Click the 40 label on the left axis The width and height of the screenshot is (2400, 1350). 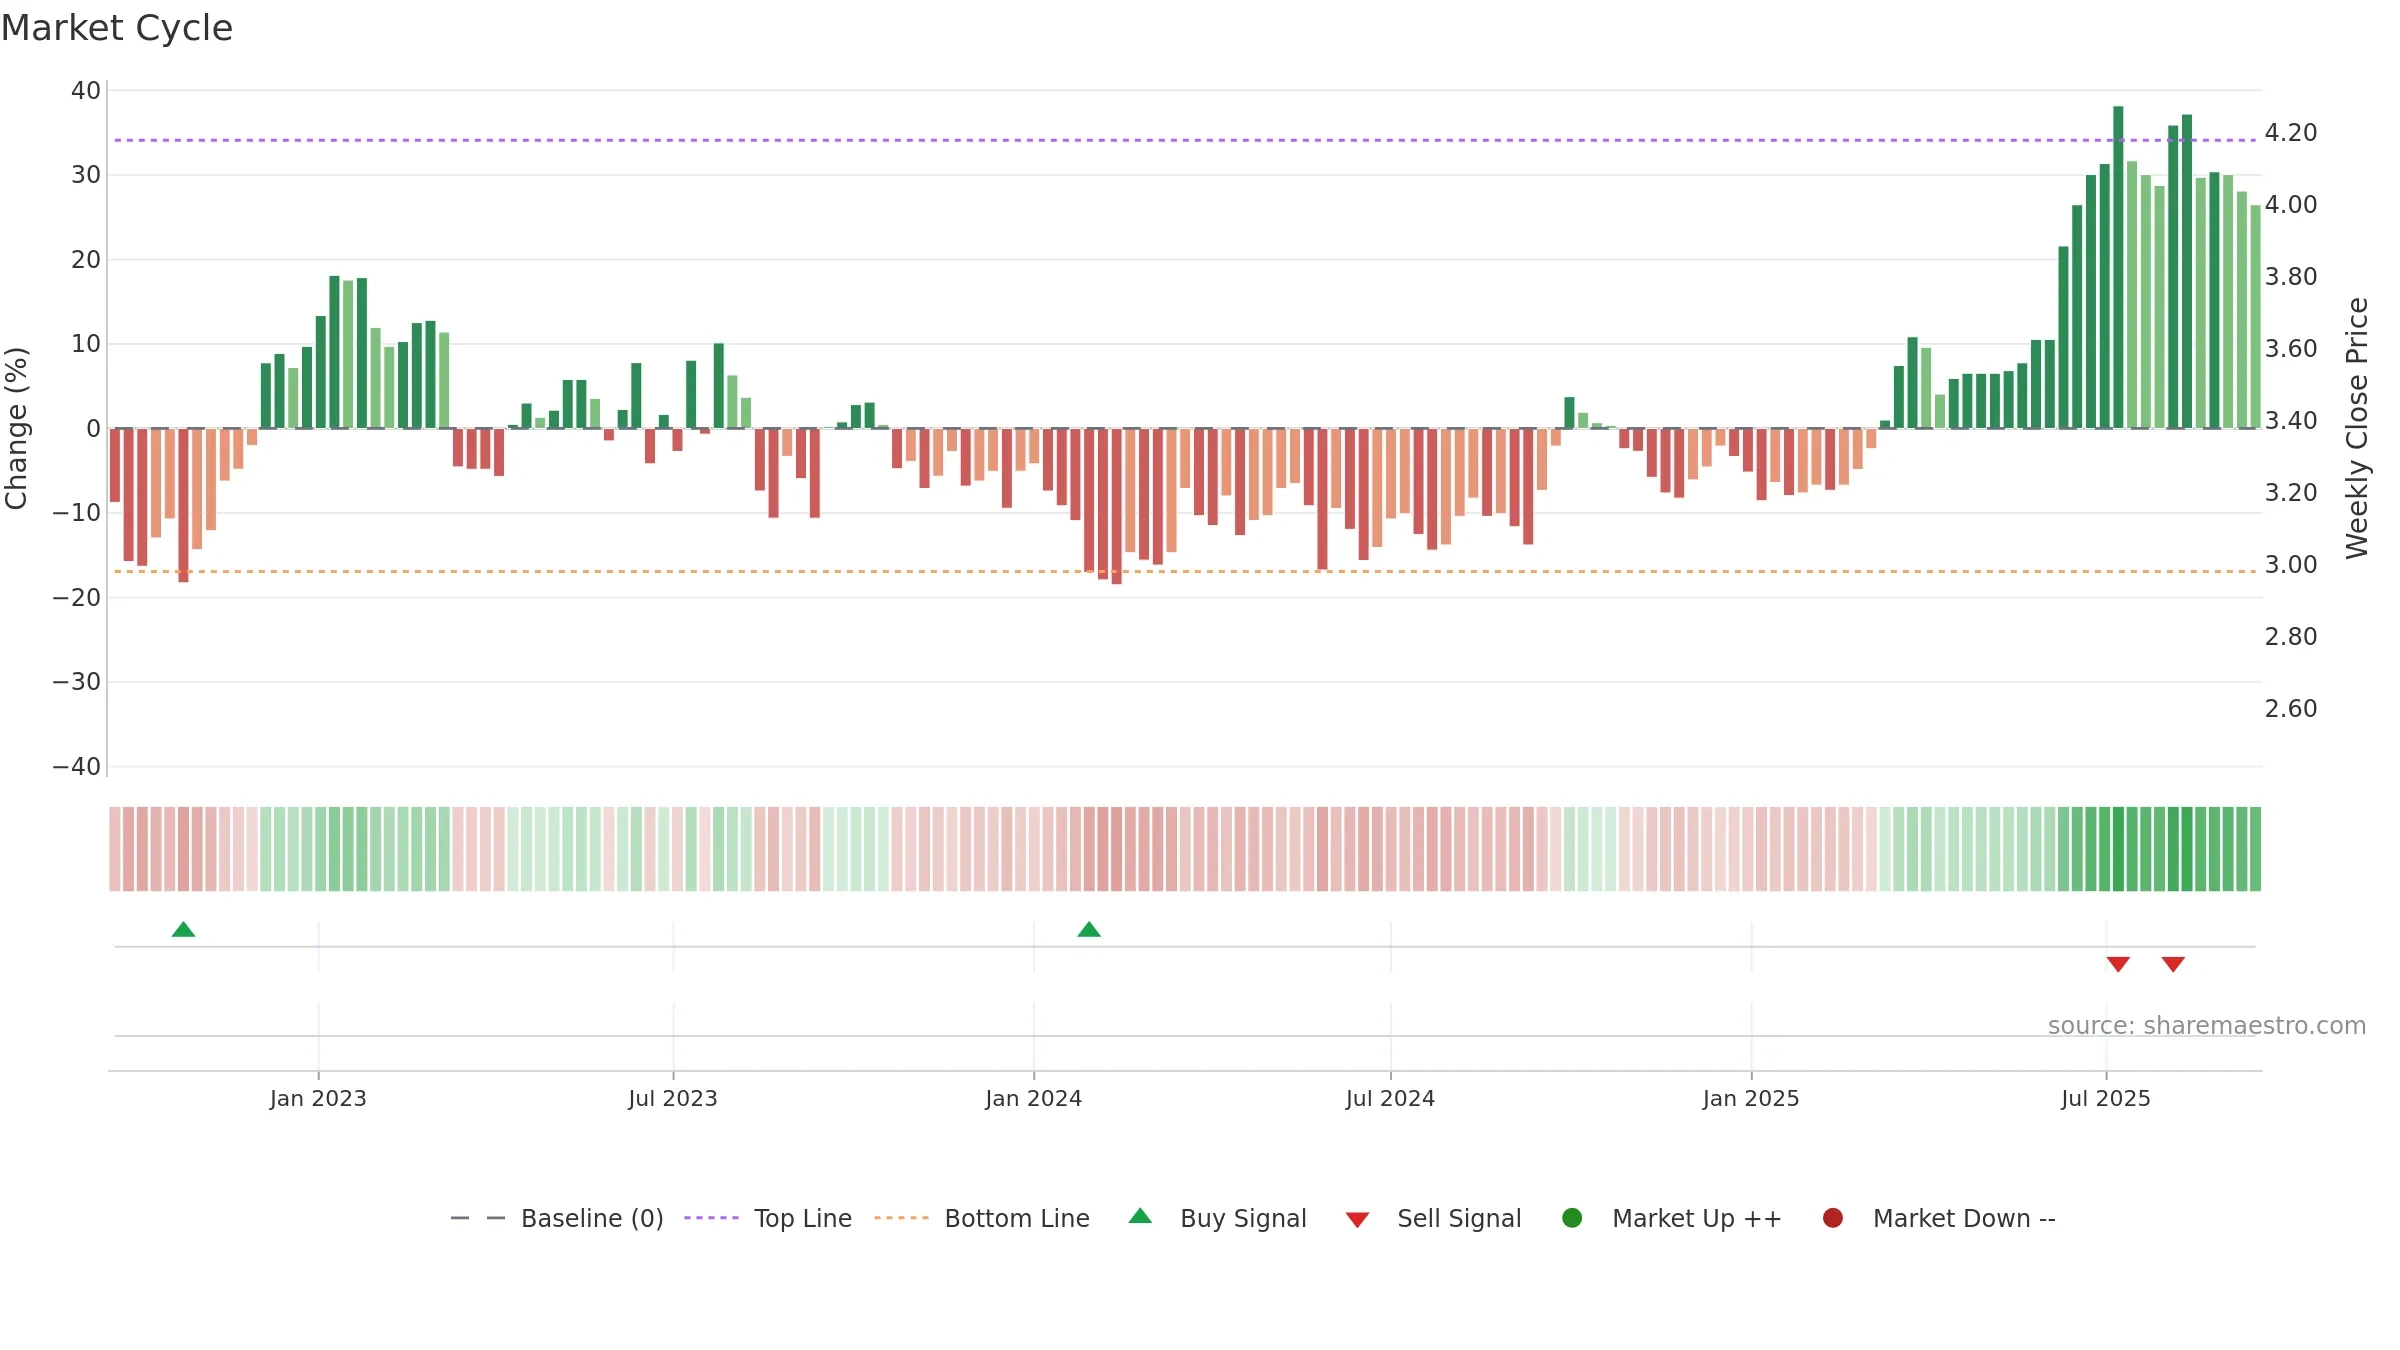click(86, 91)
